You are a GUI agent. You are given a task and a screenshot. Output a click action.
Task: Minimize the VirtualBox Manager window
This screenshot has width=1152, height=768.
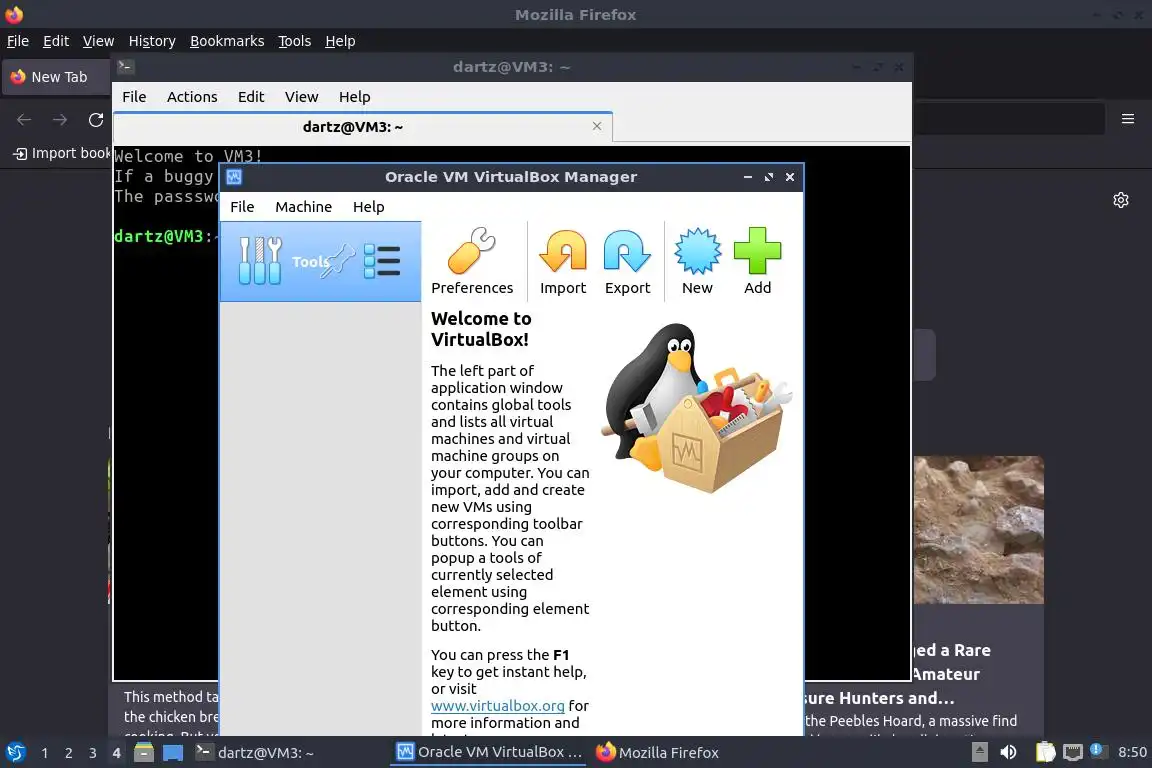(x=747, y=177)
